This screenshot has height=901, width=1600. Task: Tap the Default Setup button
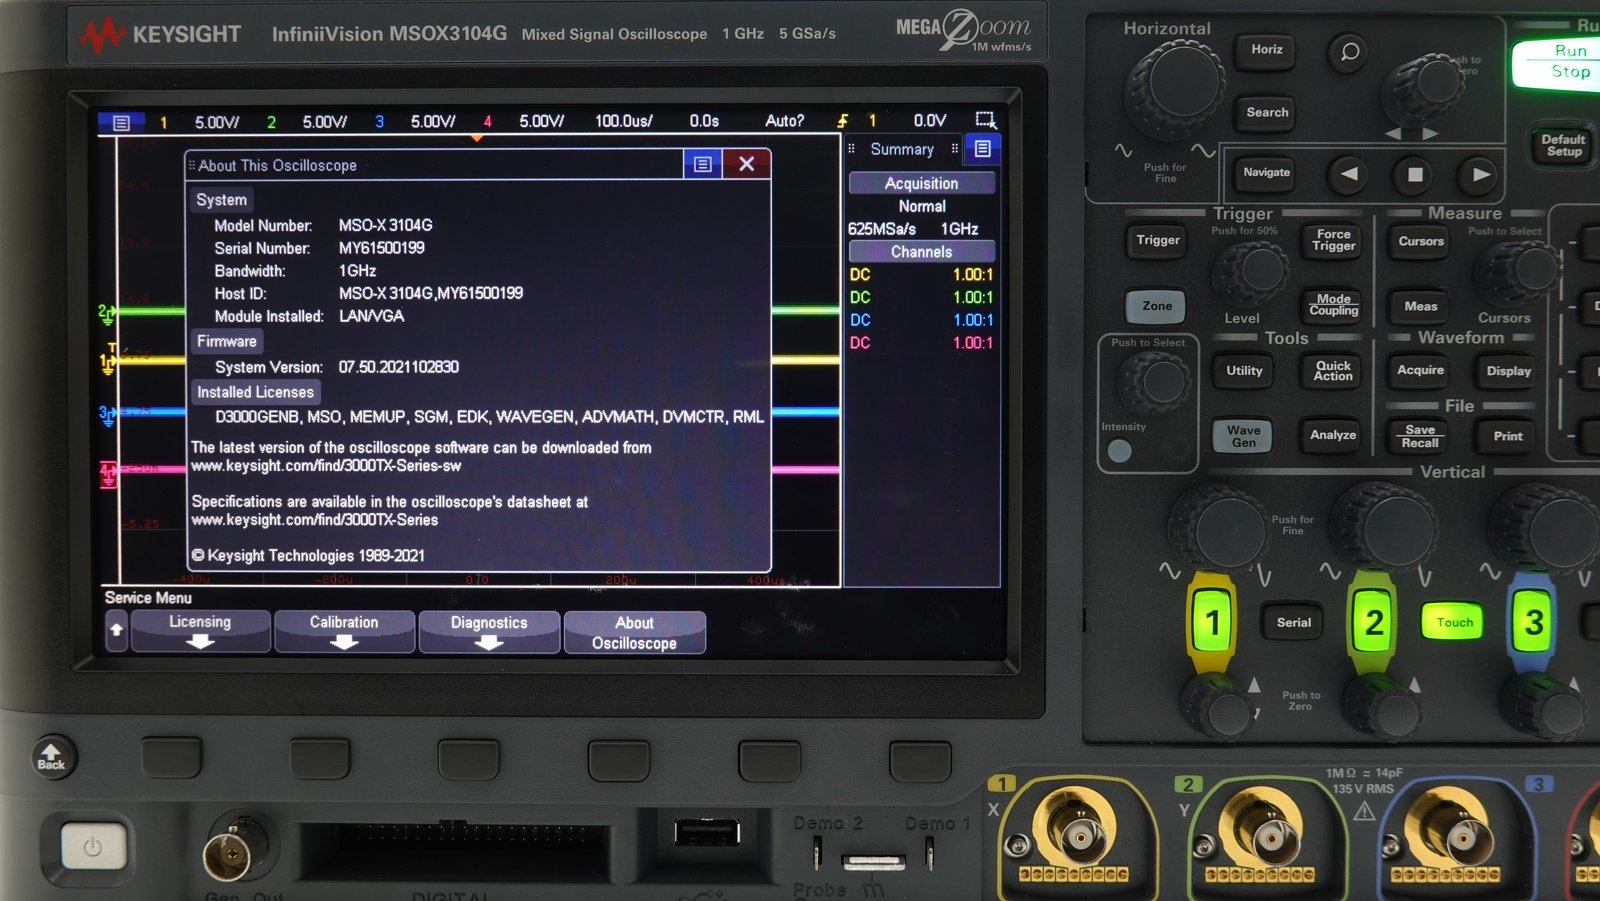tap(1563, 146)
